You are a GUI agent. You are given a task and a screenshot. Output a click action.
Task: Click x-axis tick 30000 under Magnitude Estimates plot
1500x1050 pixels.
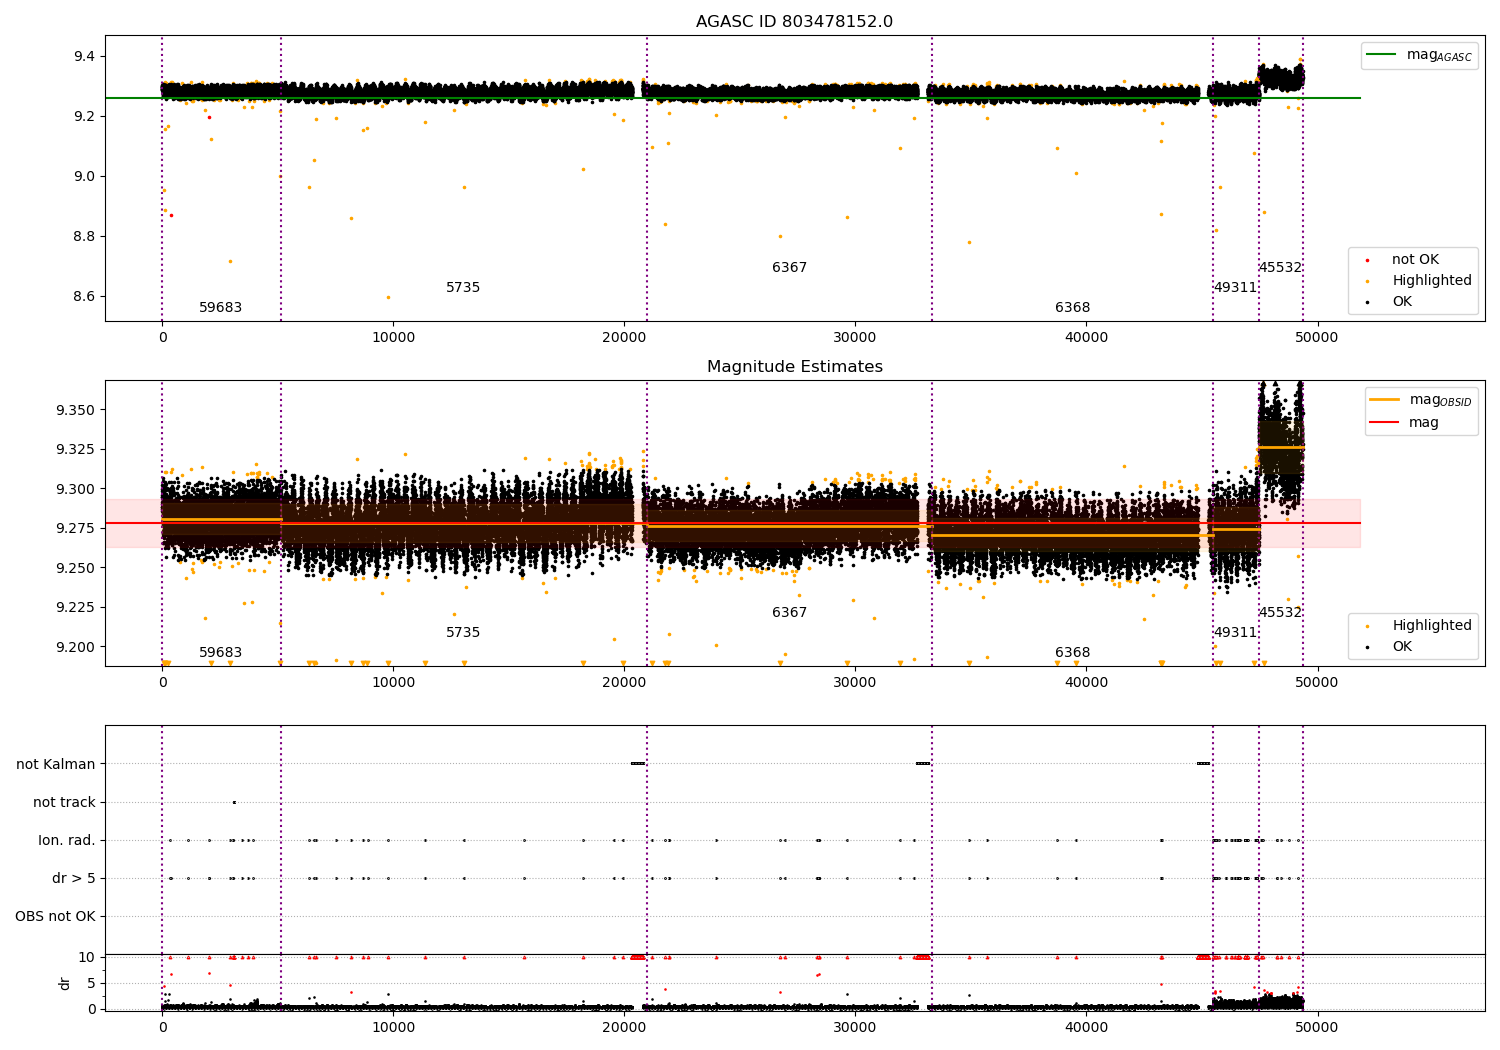[x=855, y=683]
